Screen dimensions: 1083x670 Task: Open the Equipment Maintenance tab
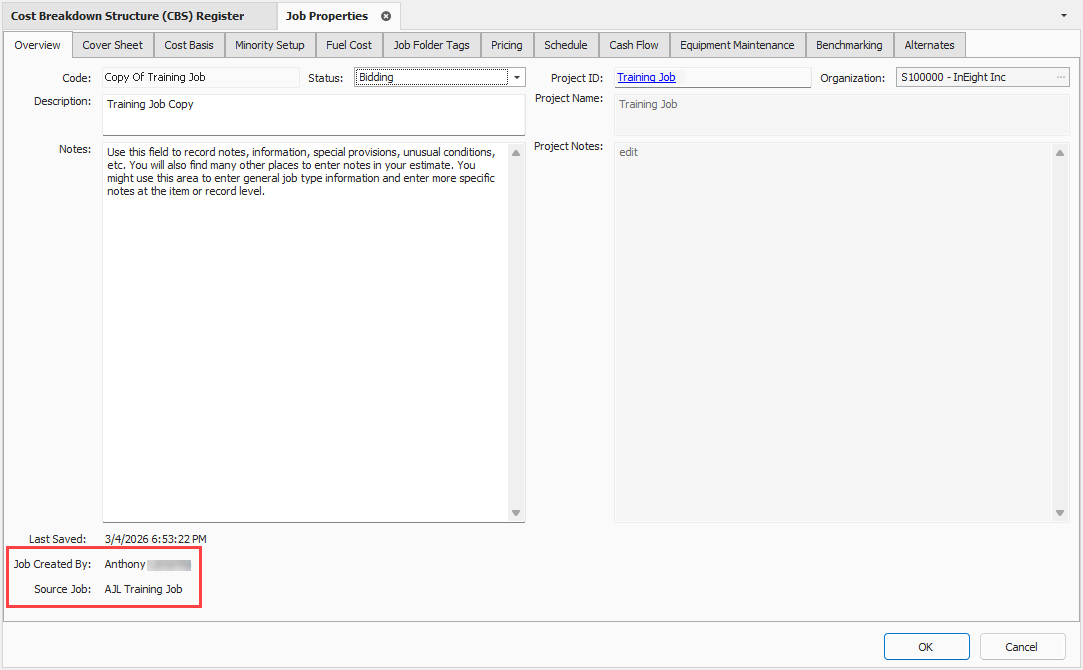click(737, 45)
